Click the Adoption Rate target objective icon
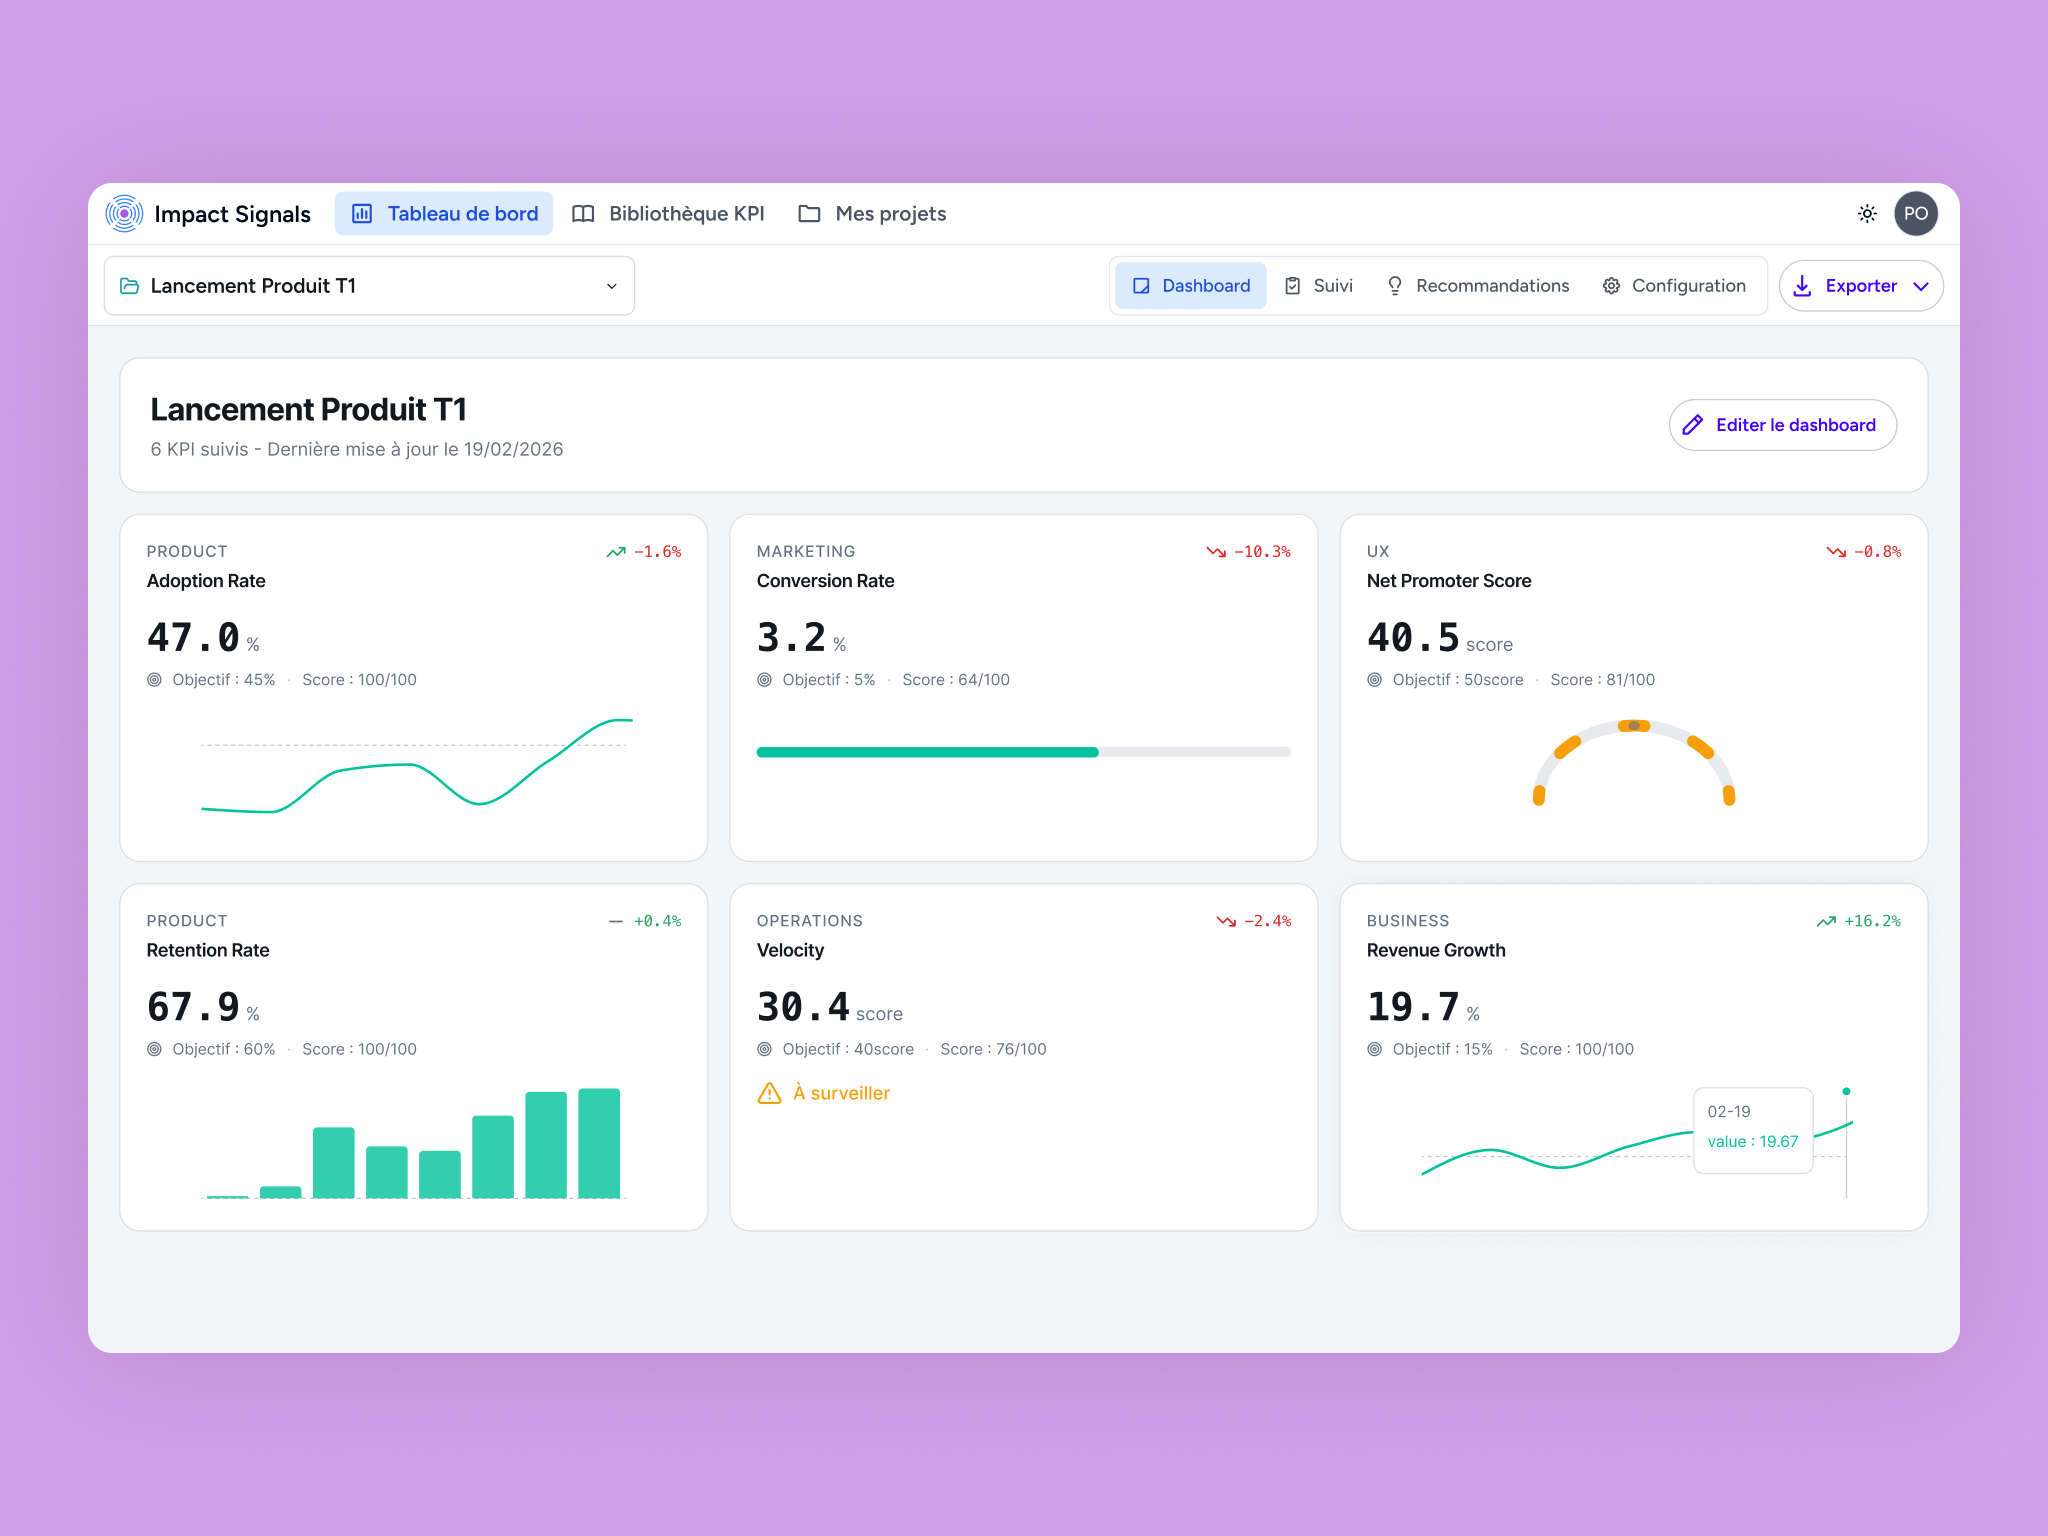The image size is (2048, 1536). coord(155,680)
